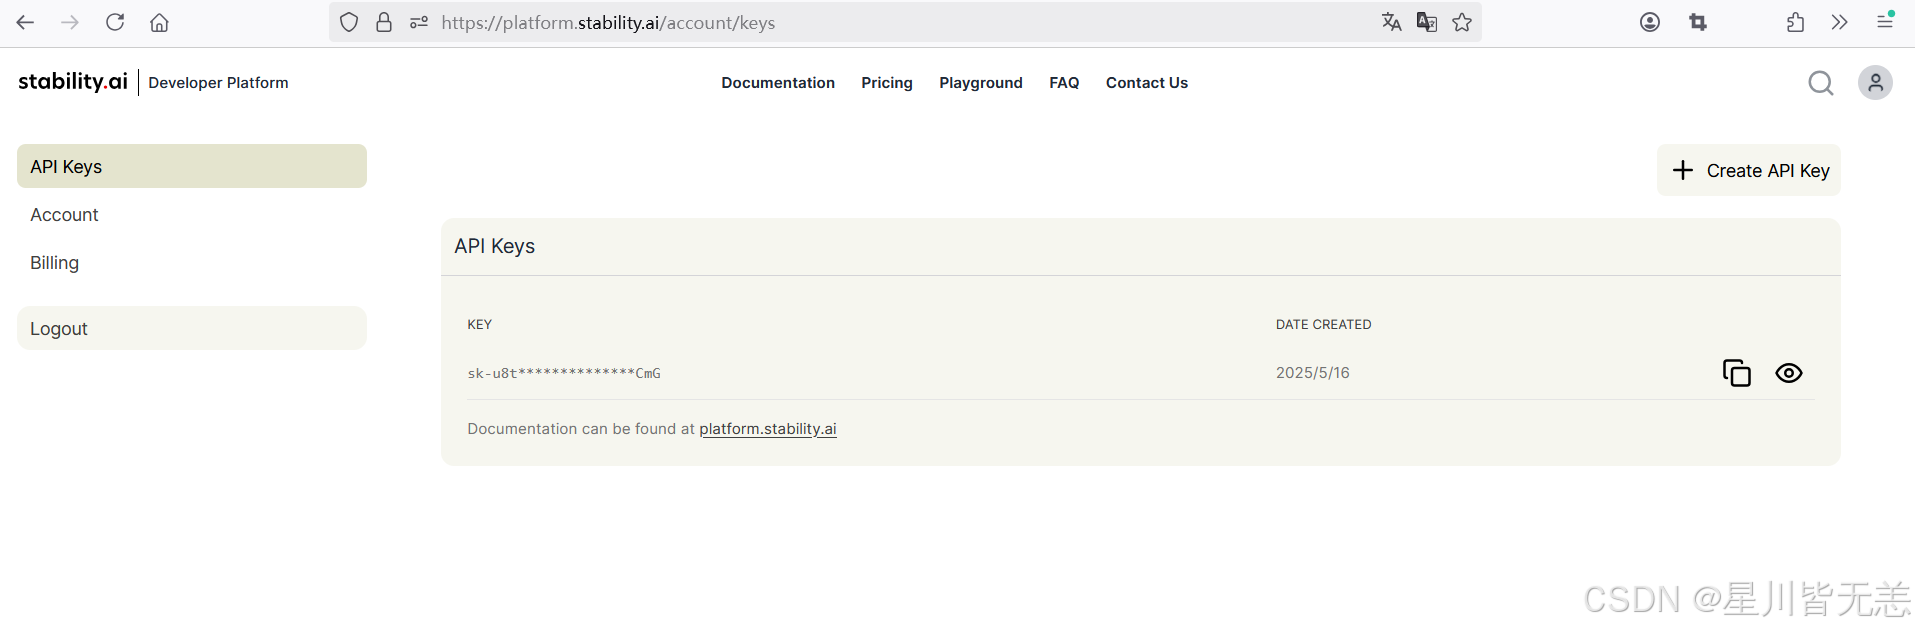This screenshot has height=631, width=1915.
Task: Open the Documentation menu item
Action: point(778,83)
